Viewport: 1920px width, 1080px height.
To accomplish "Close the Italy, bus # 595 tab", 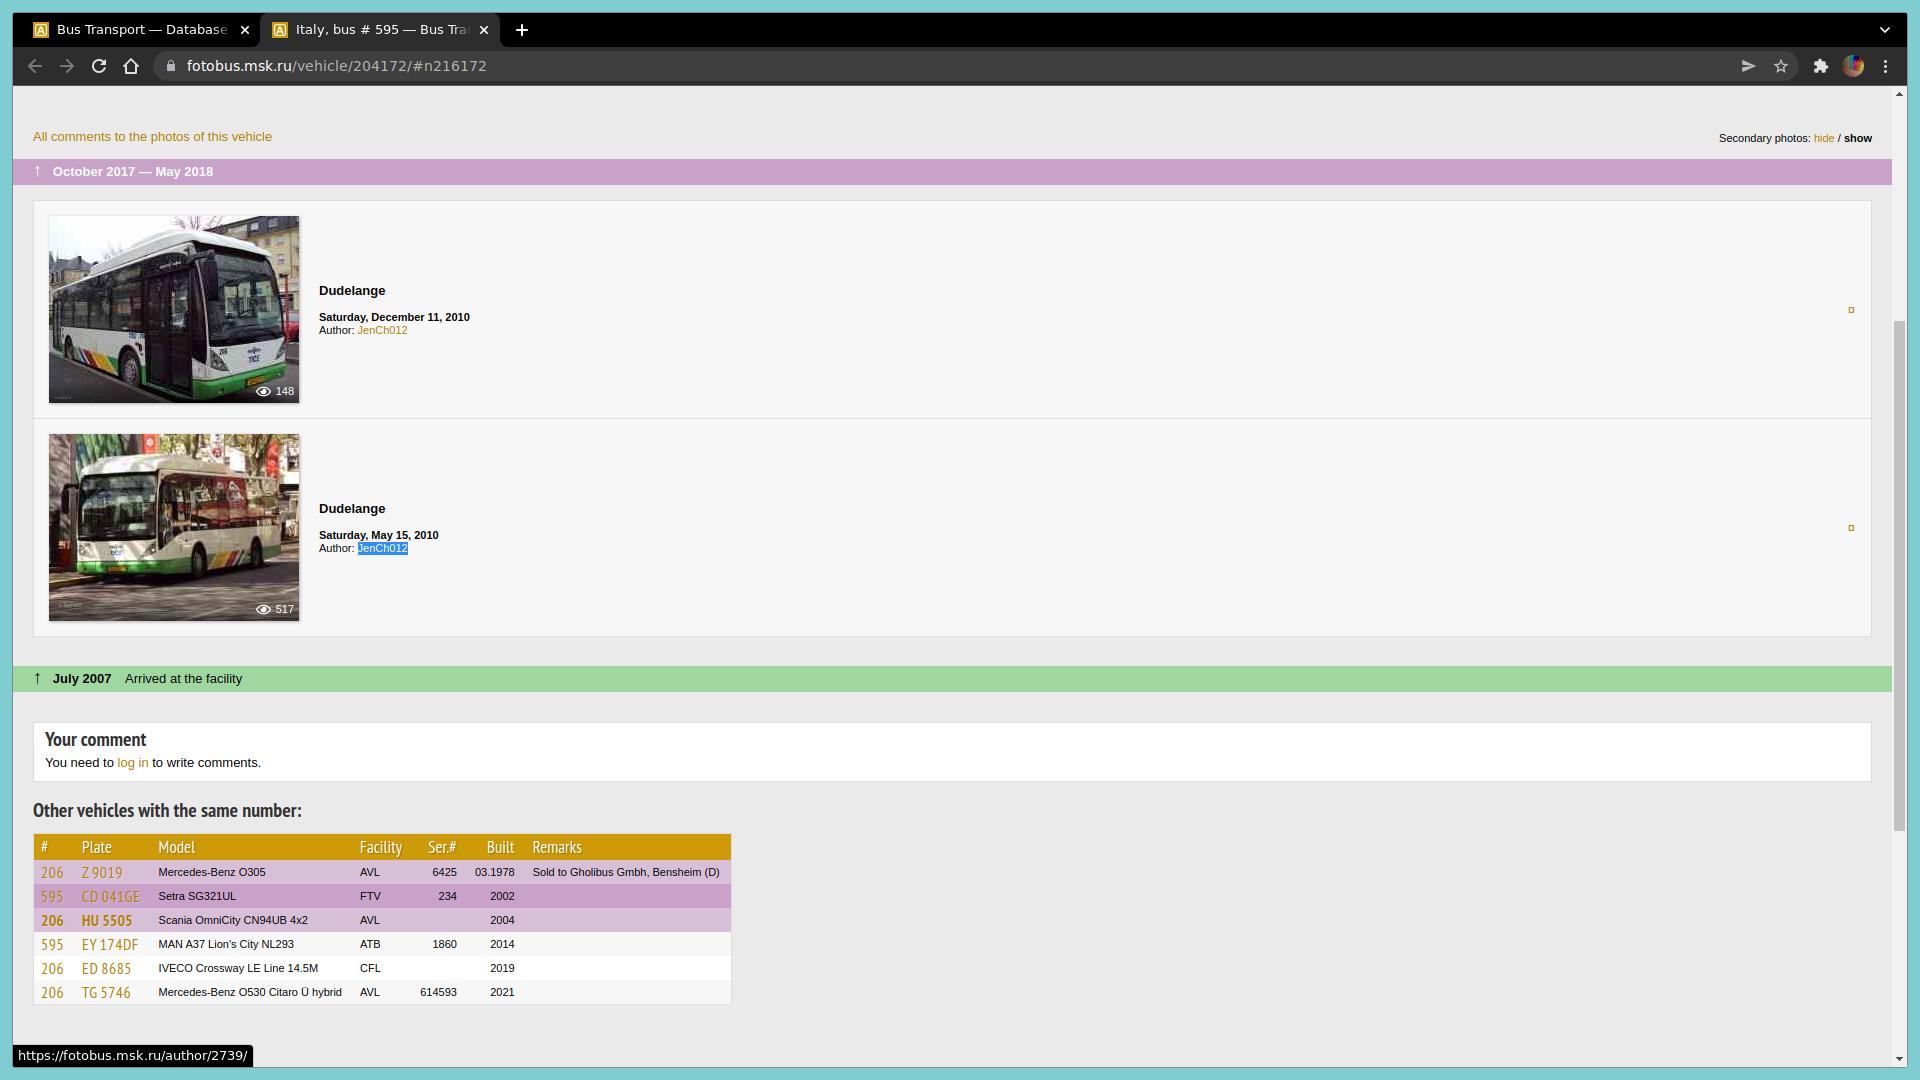I will [484, 30].
